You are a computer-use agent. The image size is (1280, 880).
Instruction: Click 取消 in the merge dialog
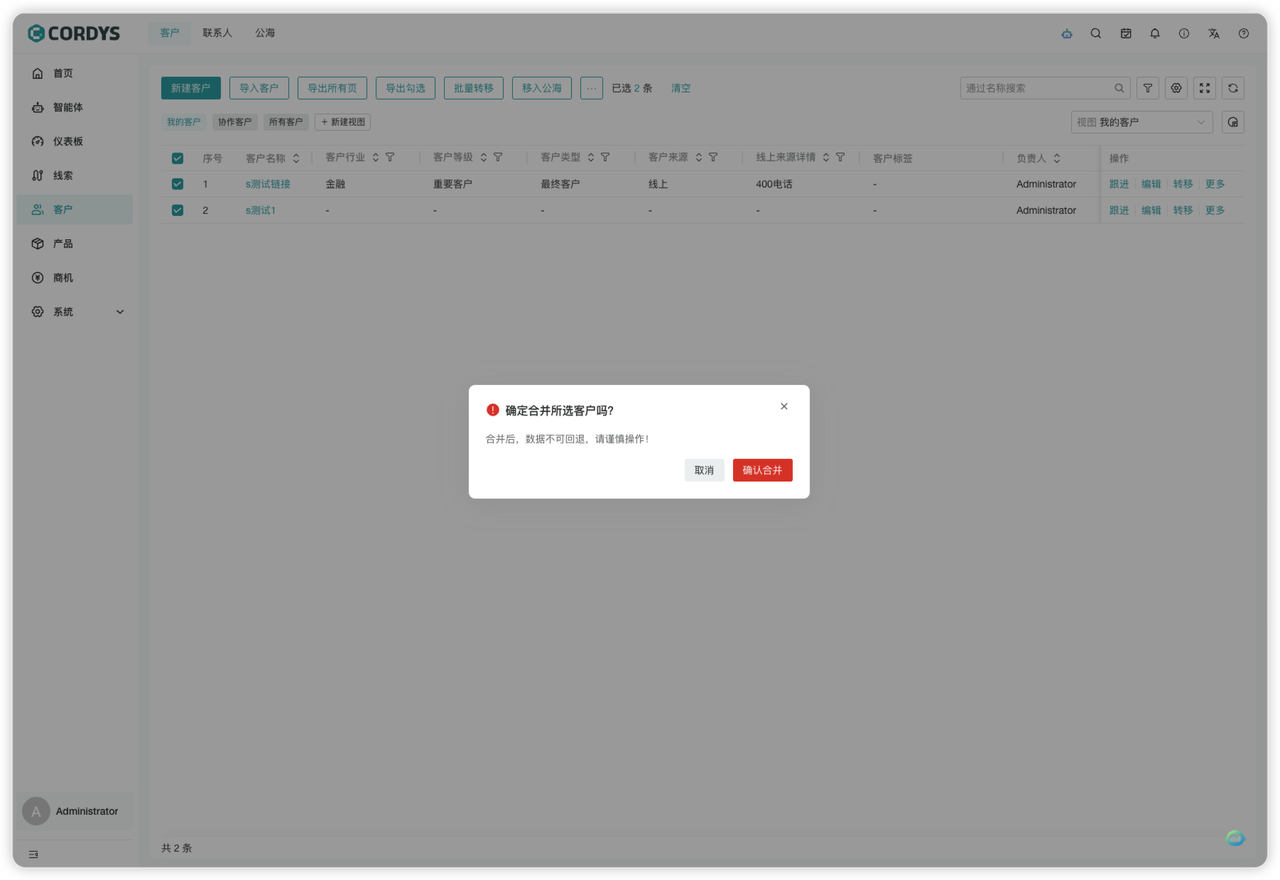tap(704, 470)
